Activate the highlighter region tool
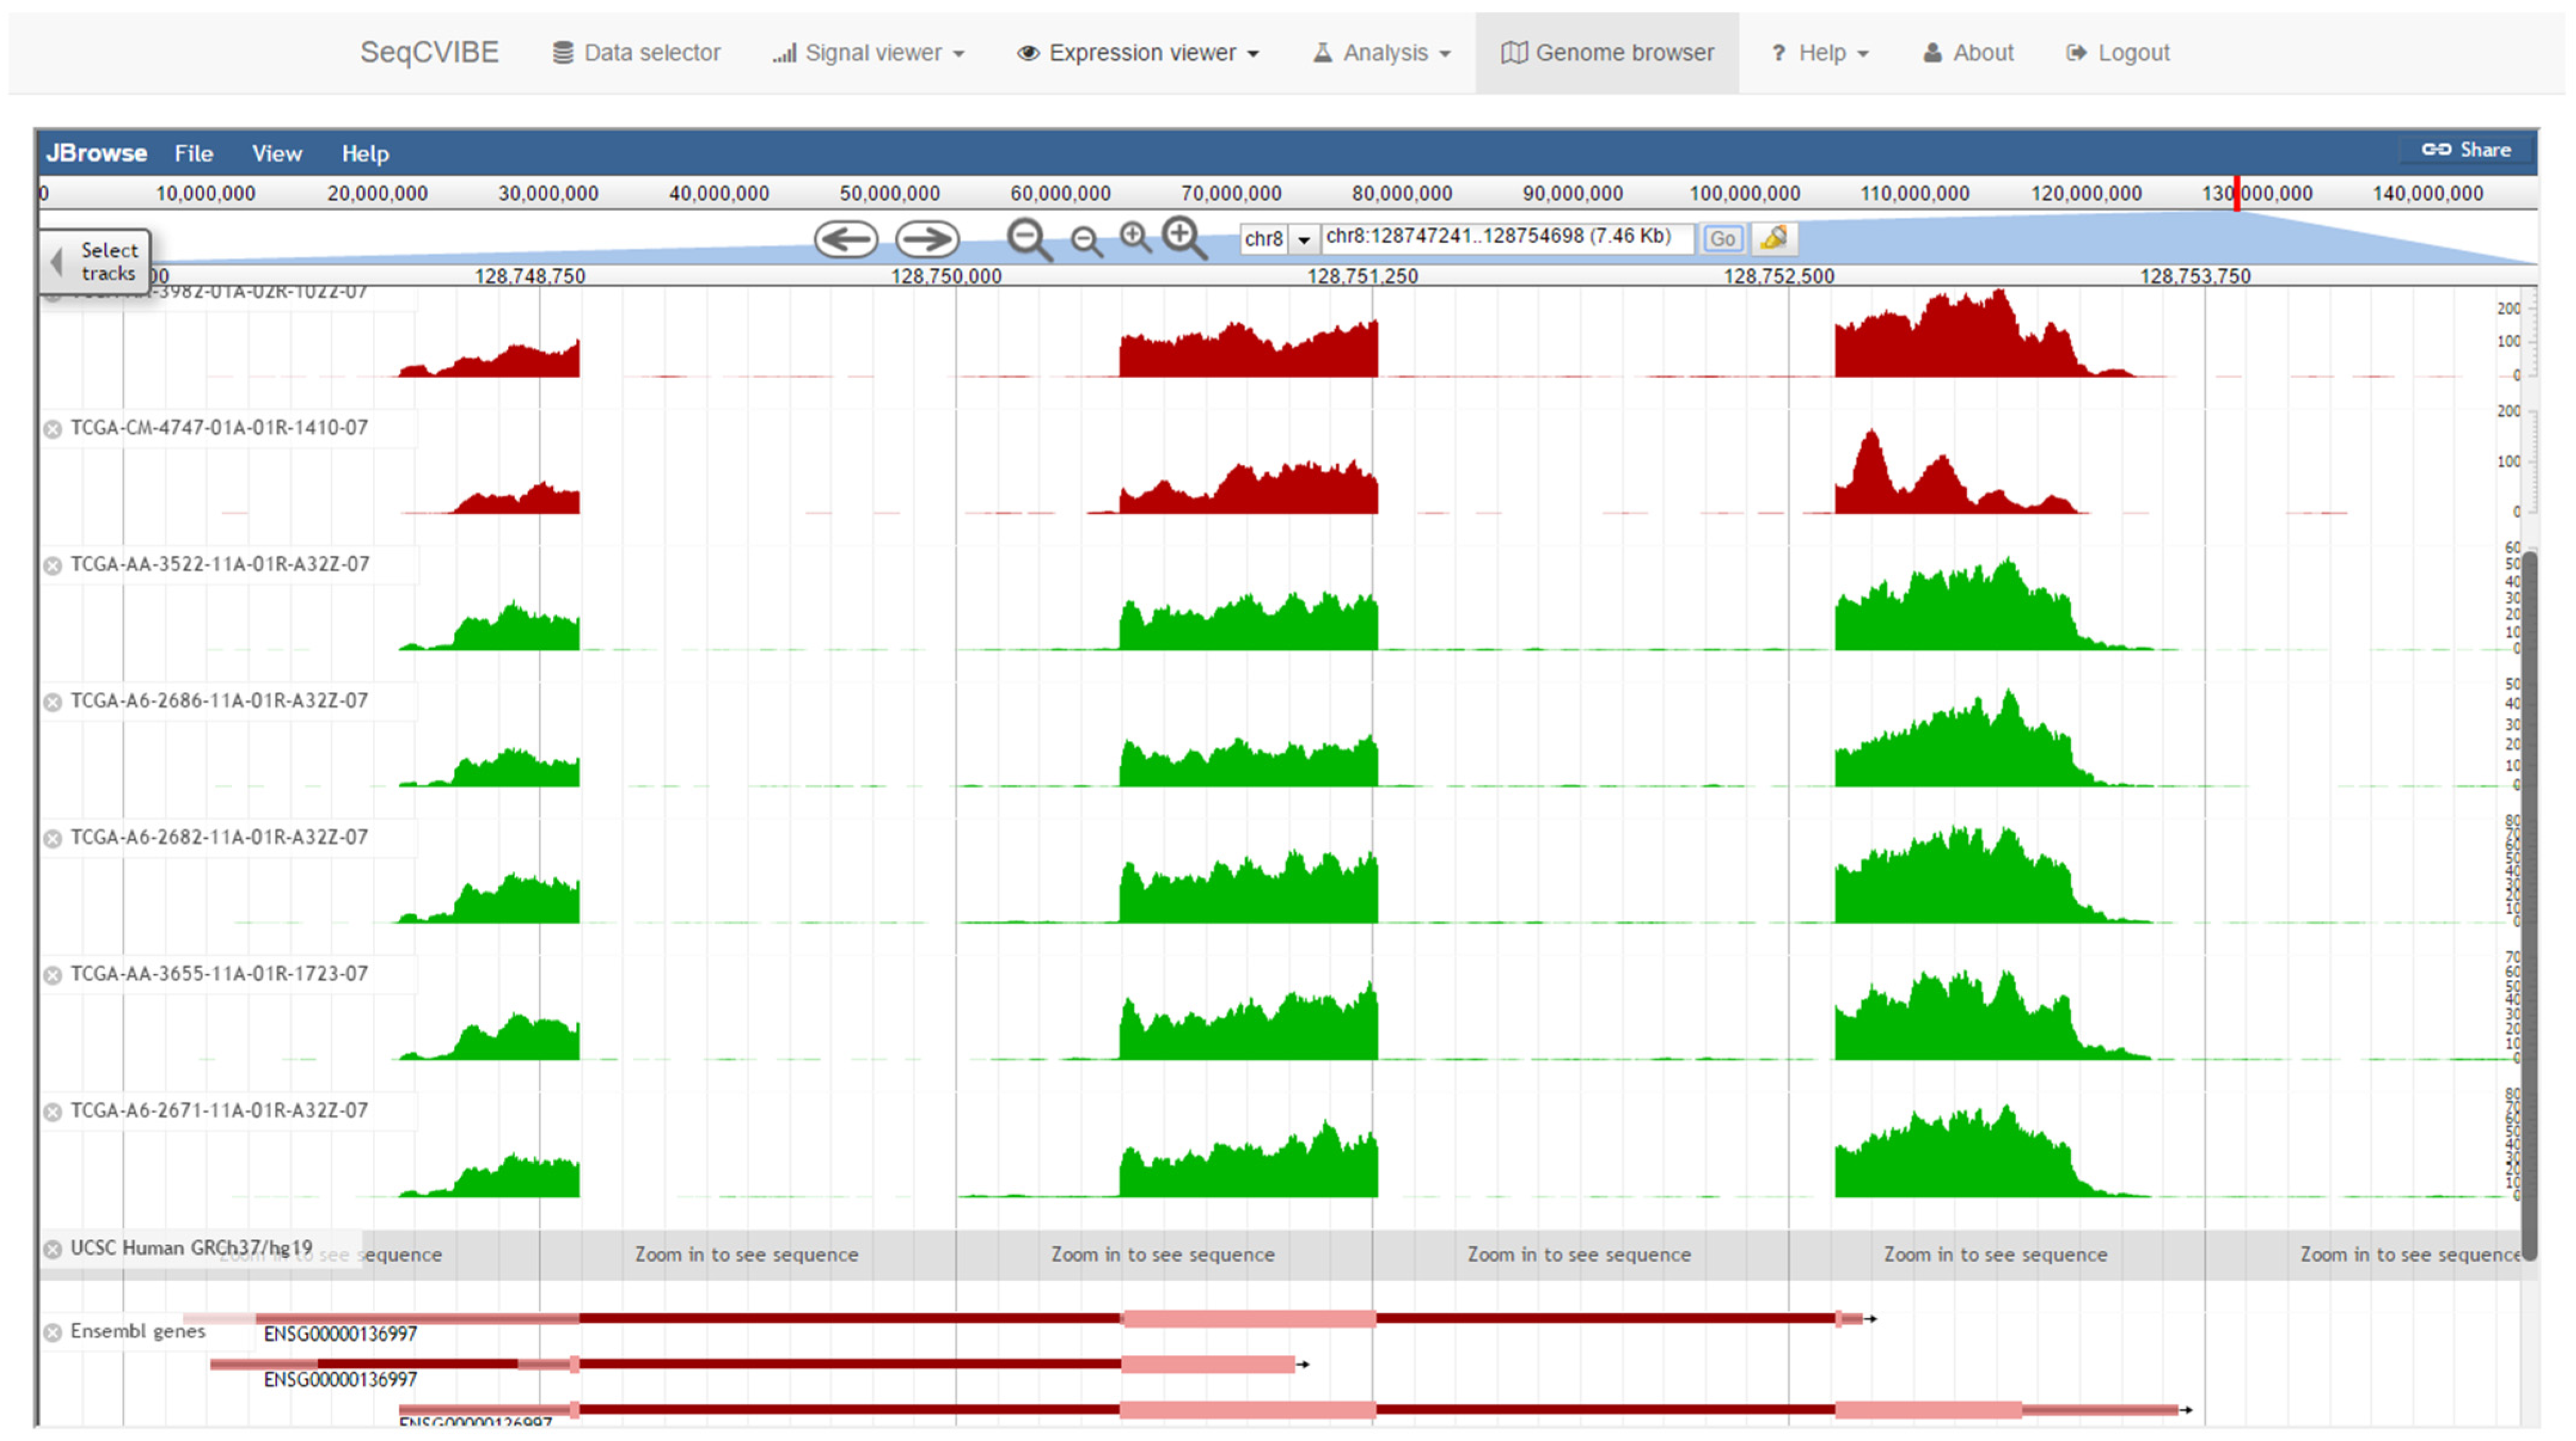 (1774, 238)
